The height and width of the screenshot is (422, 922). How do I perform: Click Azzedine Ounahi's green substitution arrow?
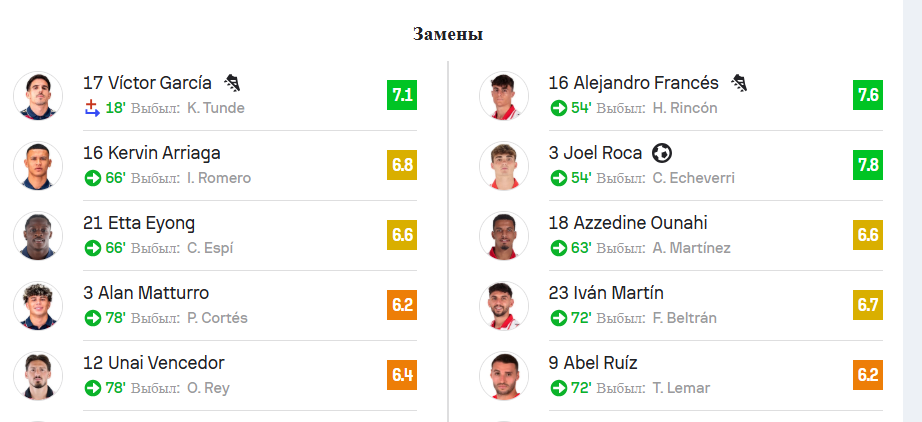[x=559, y=248]
